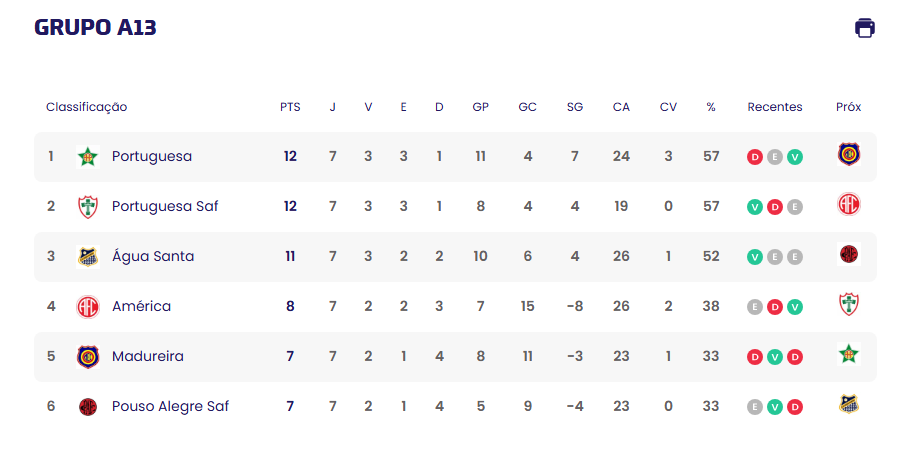Click the Portuguesa green star crest
Screen dimensions: 909x452
(x=88, y=156)
